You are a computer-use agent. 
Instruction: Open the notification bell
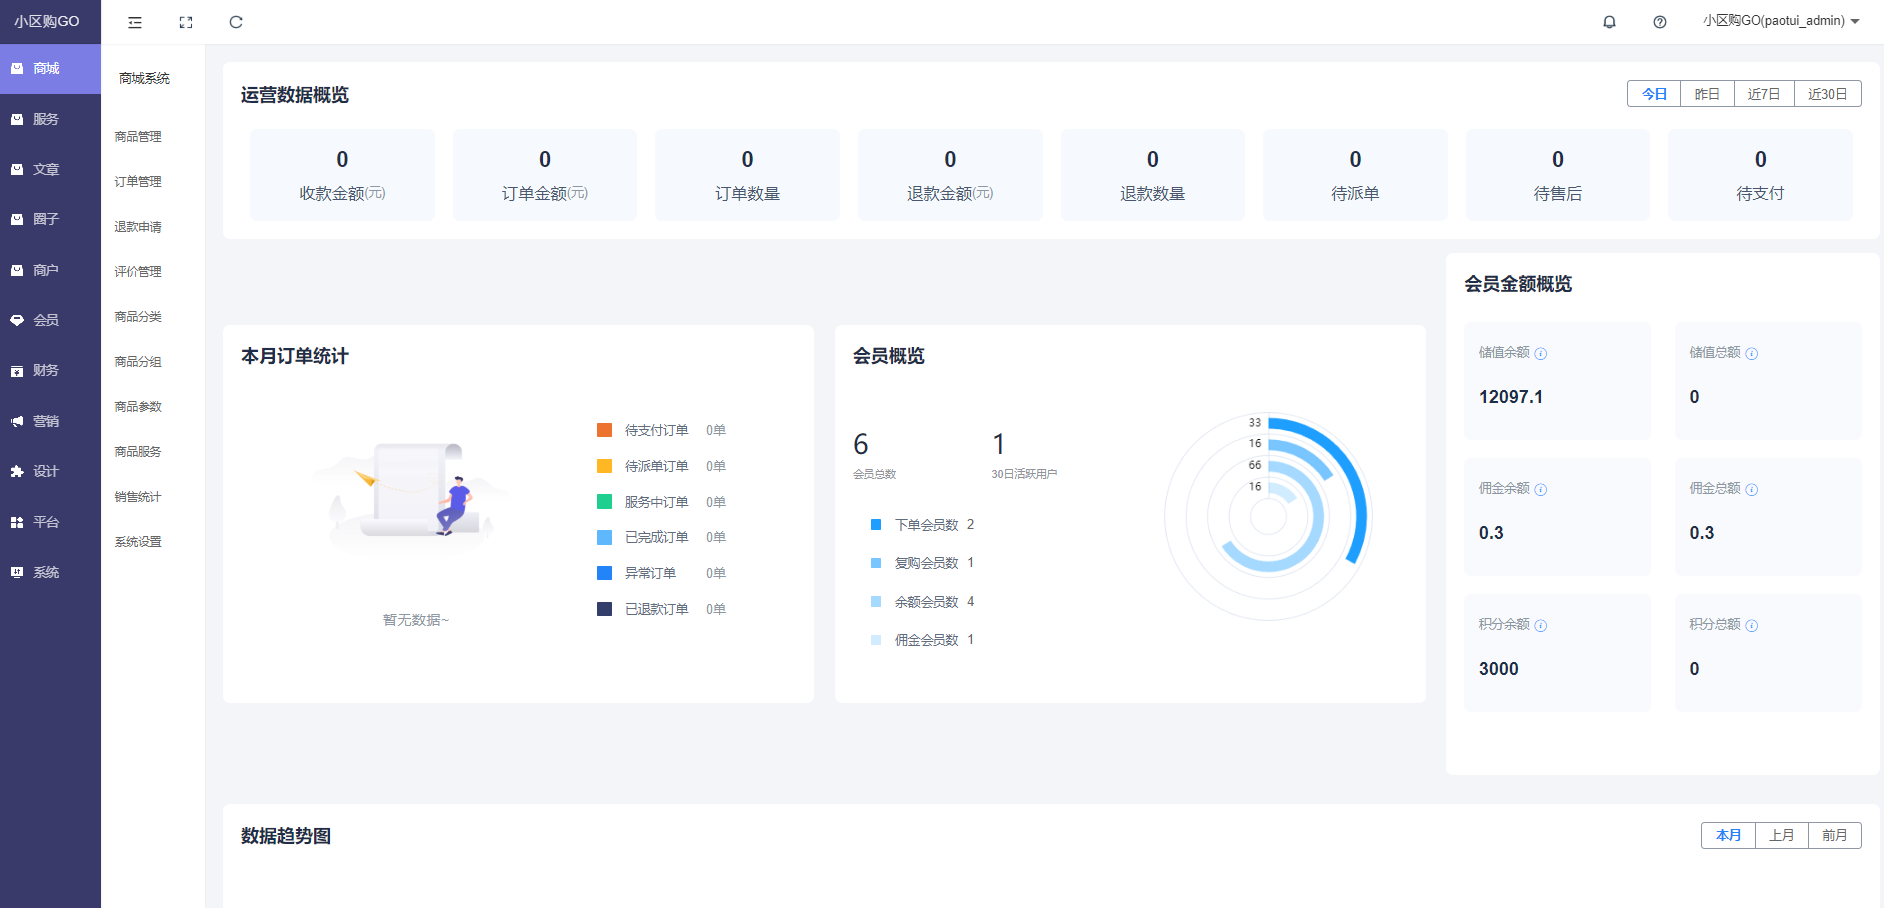[x=1609, y=22]
